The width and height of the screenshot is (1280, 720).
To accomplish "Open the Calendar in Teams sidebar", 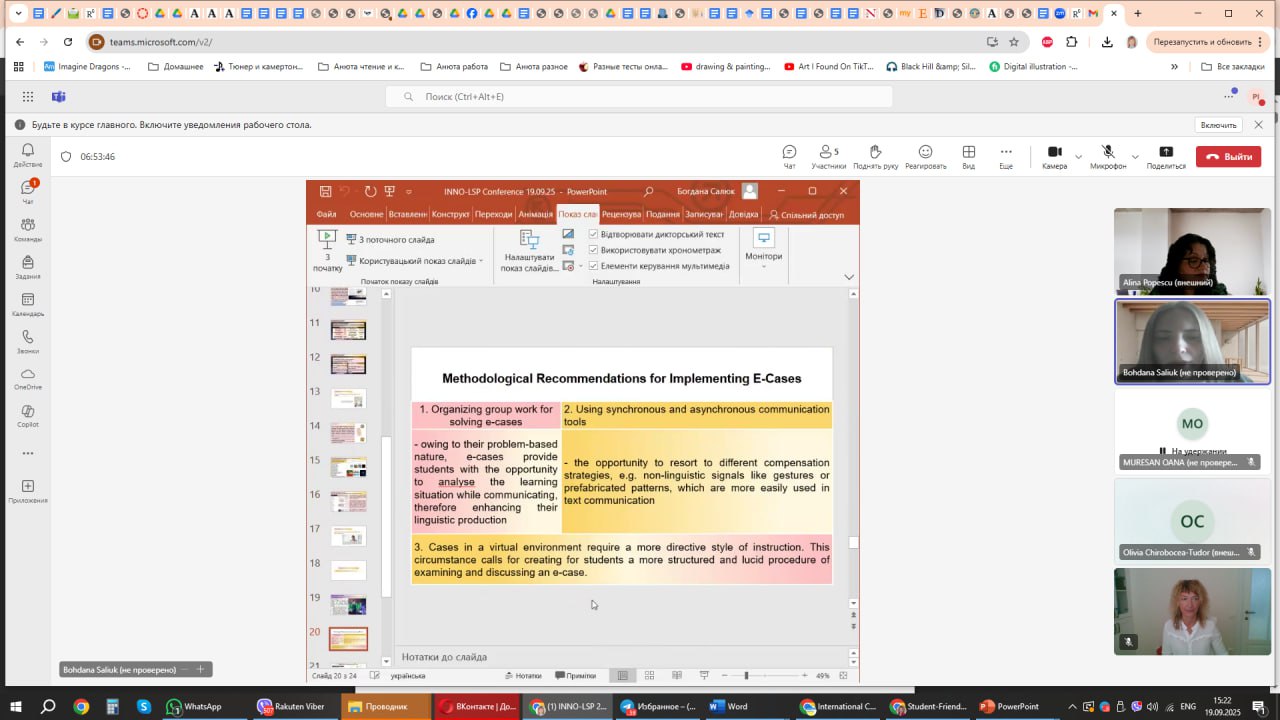I will click(28, 304).
